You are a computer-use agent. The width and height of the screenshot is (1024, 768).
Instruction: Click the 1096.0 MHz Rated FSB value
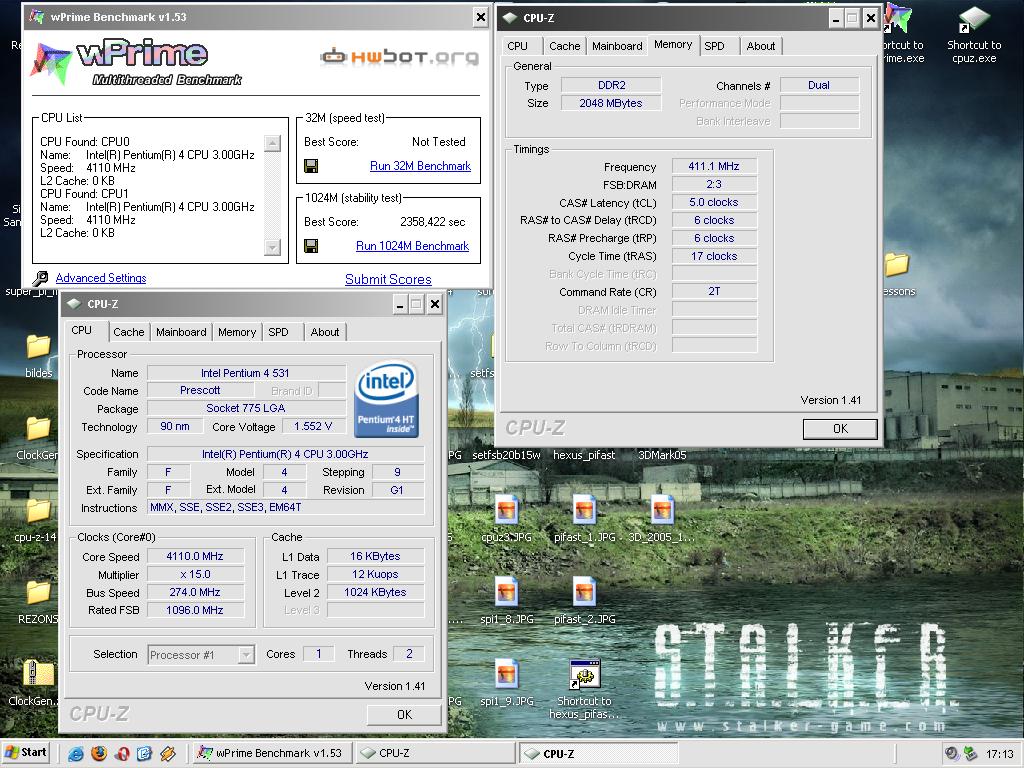pyautogui.click(x=195, y=610)
